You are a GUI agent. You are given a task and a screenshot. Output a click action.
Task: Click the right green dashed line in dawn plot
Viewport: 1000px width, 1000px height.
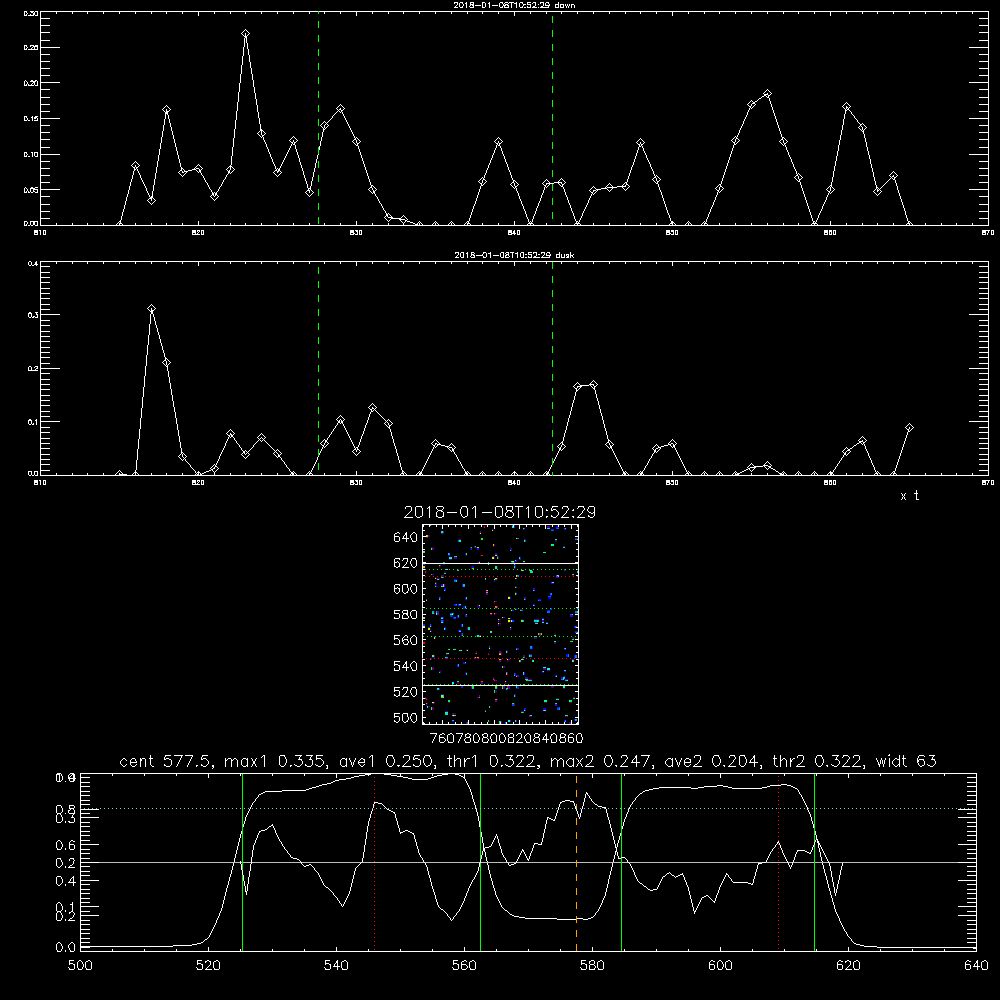click(552, 118)
